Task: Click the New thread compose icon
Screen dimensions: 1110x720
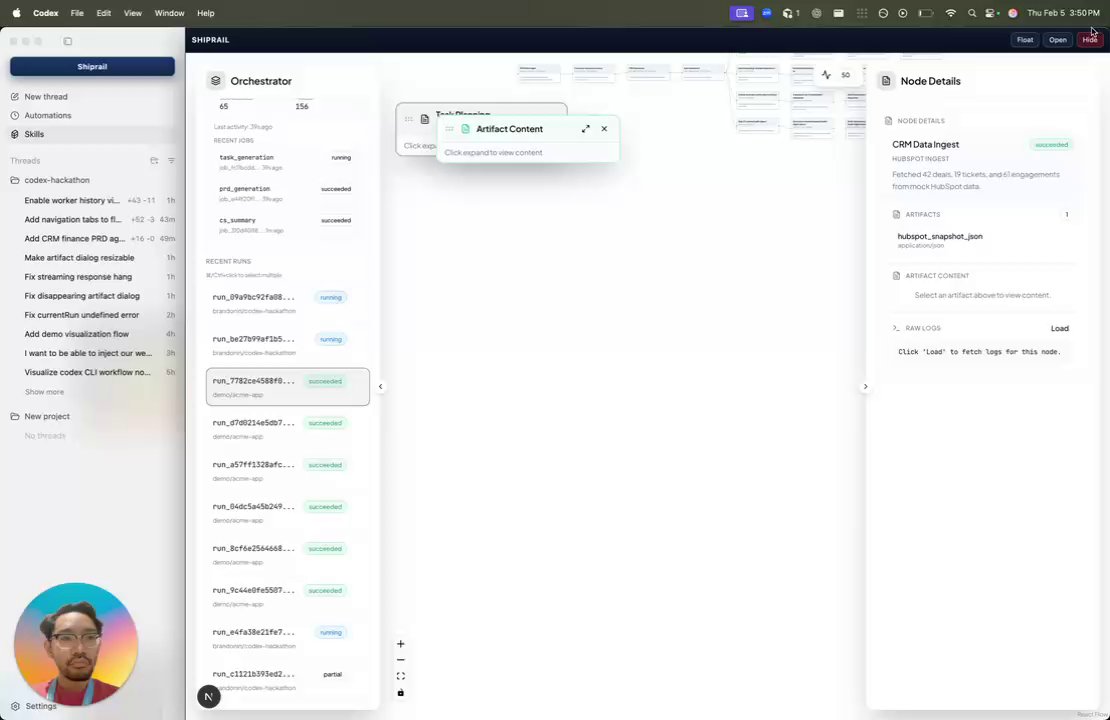Action: 15,96
